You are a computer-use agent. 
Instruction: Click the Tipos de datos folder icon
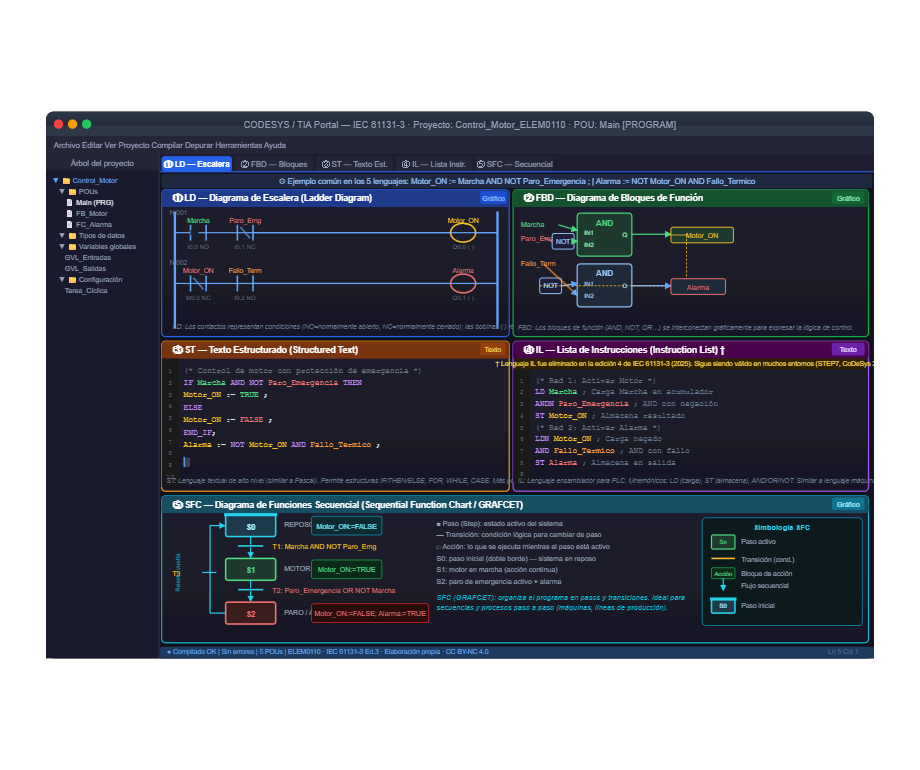point(73,236)
